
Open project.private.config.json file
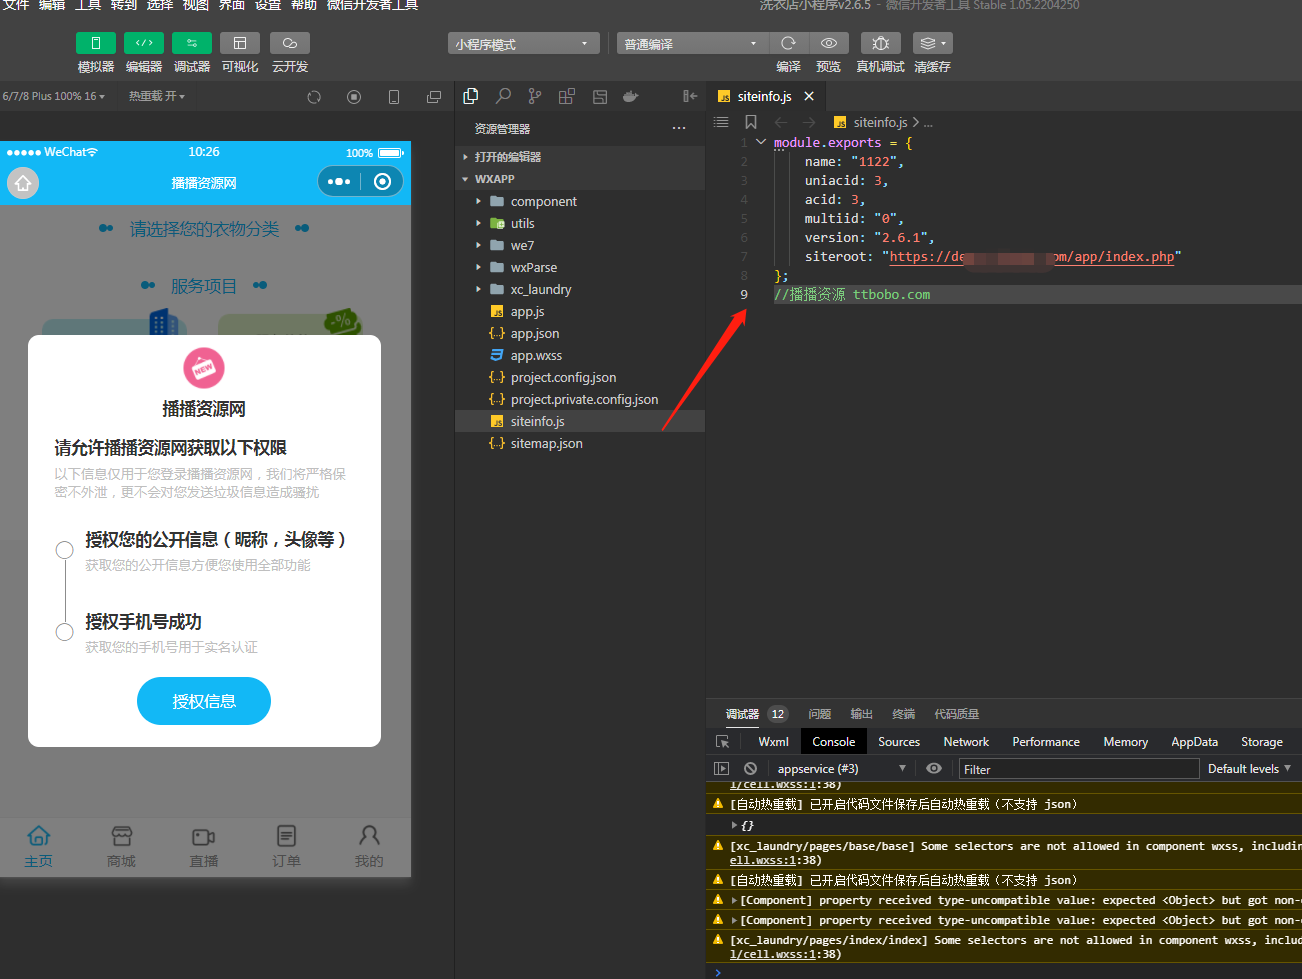click(580, 399)
